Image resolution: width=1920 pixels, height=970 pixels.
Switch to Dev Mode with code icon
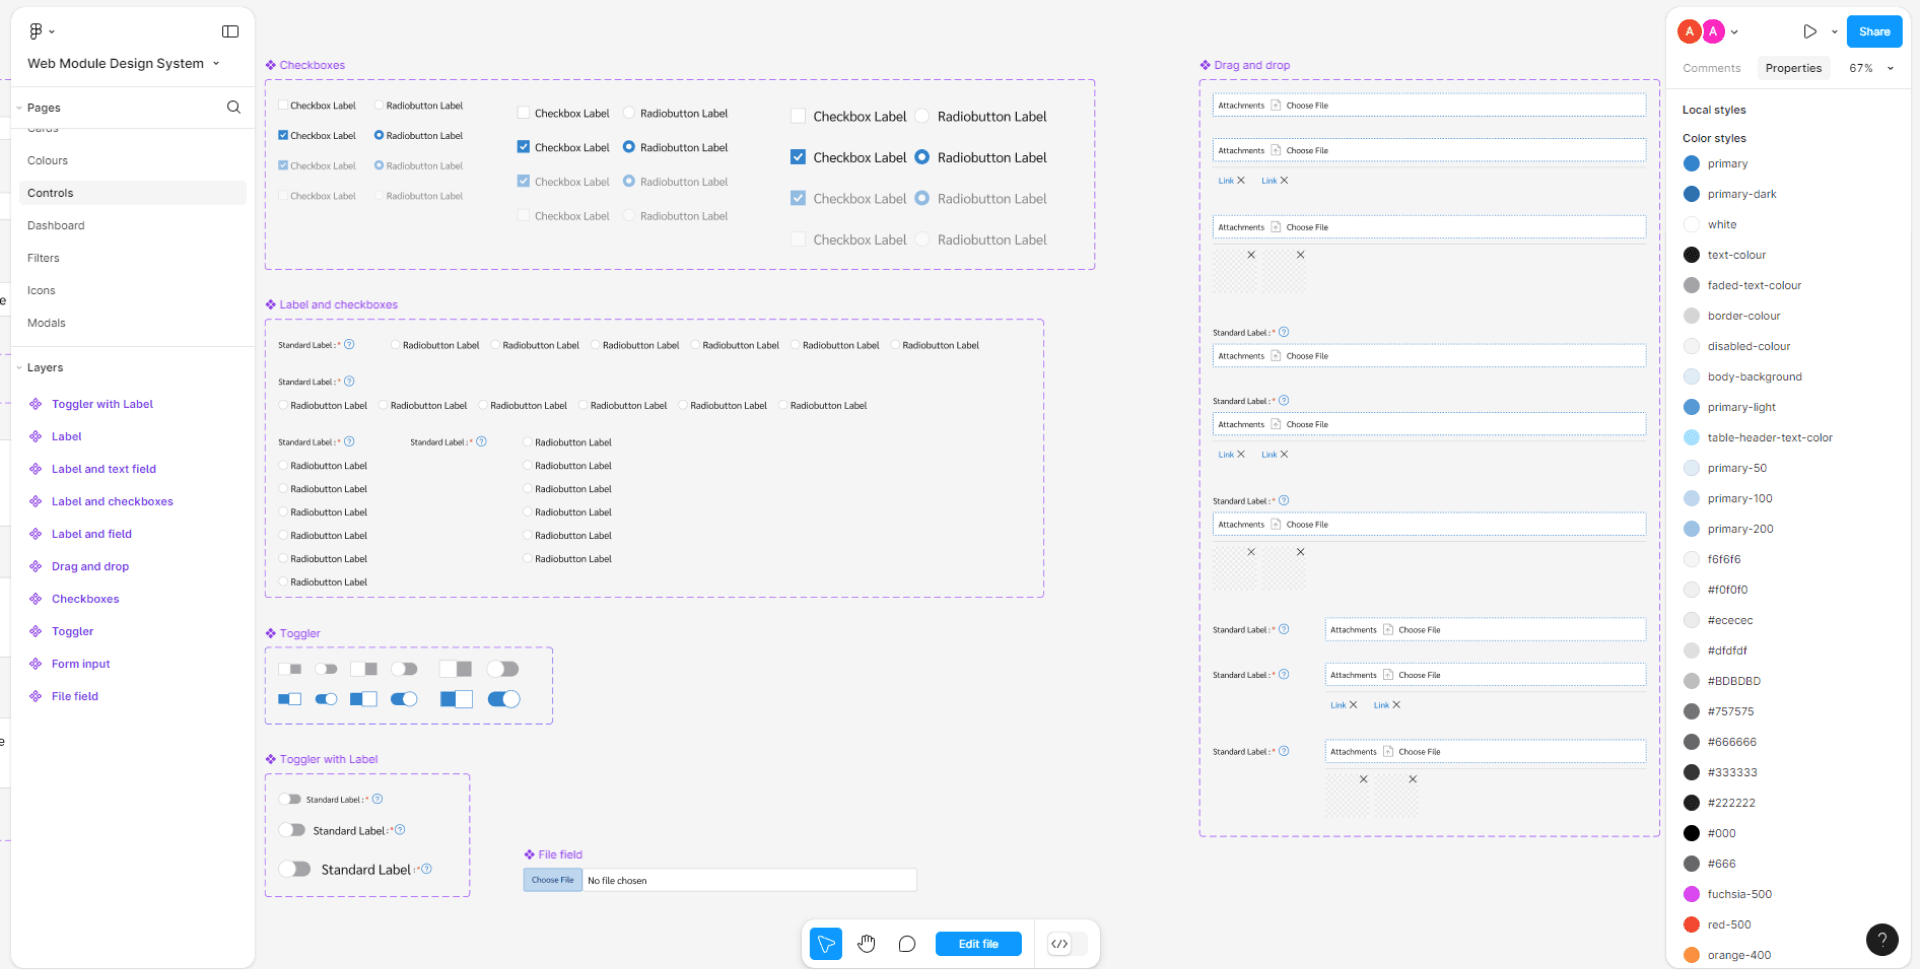pos(1062,943)
